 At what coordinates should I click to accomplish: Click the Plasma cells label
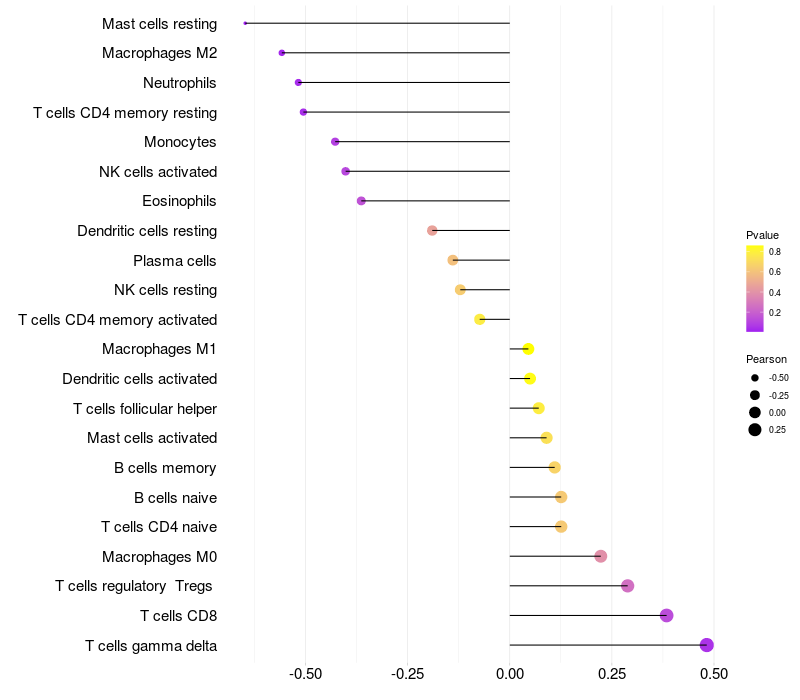(174, 261)
